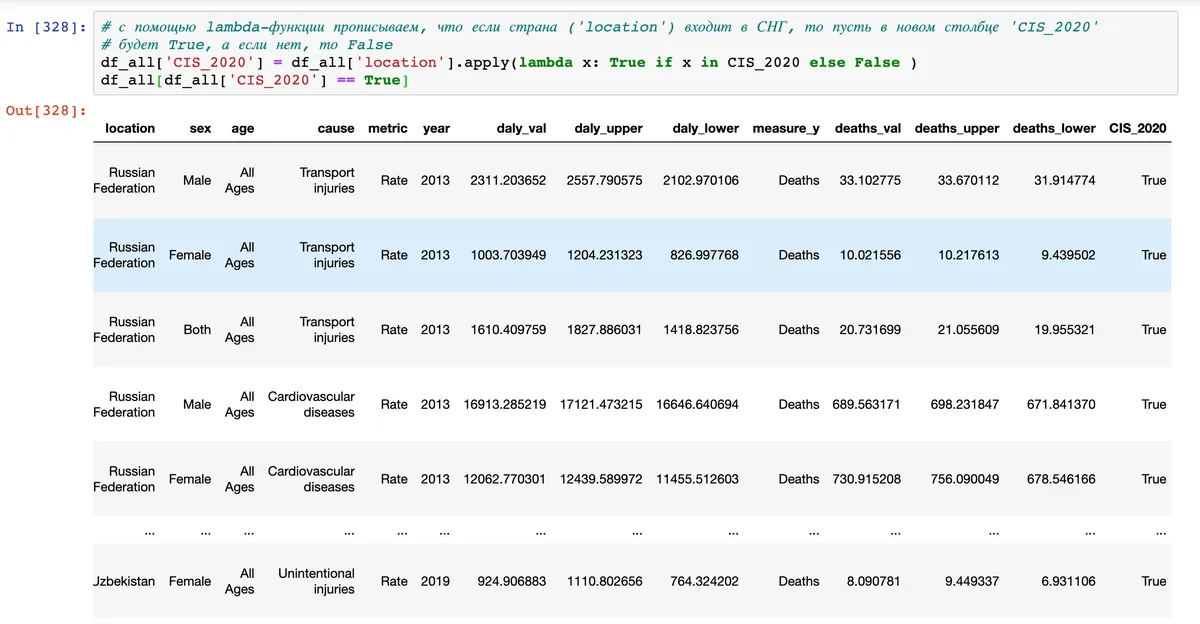Click the Out[328] output prompt
Image resolution: width=1200 pixels, height=624 pixels.
coord(46,110)
